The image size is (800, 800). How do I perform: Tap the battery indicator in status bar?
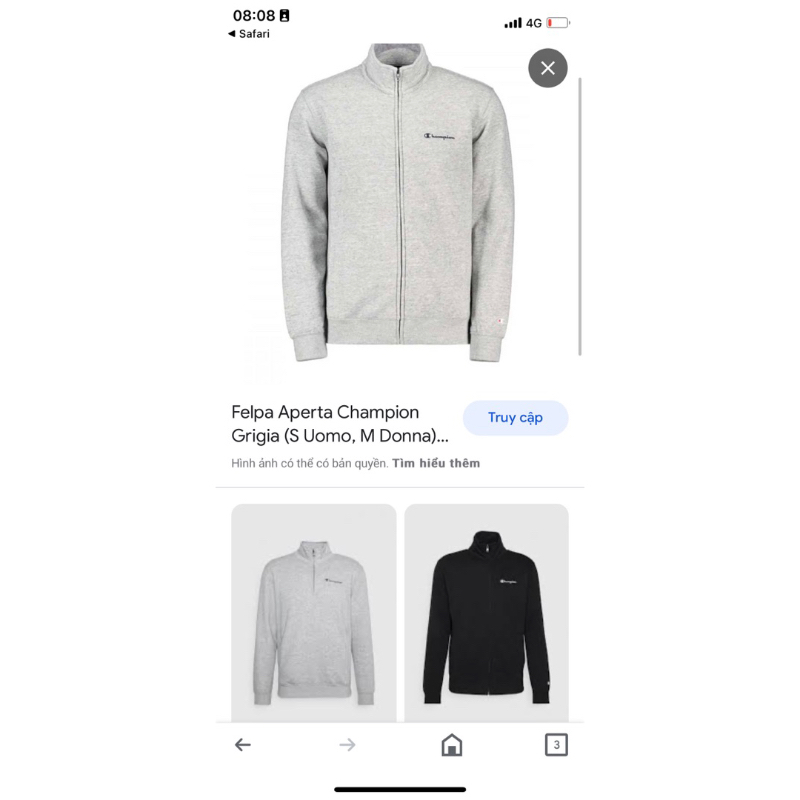click(558, 23)
